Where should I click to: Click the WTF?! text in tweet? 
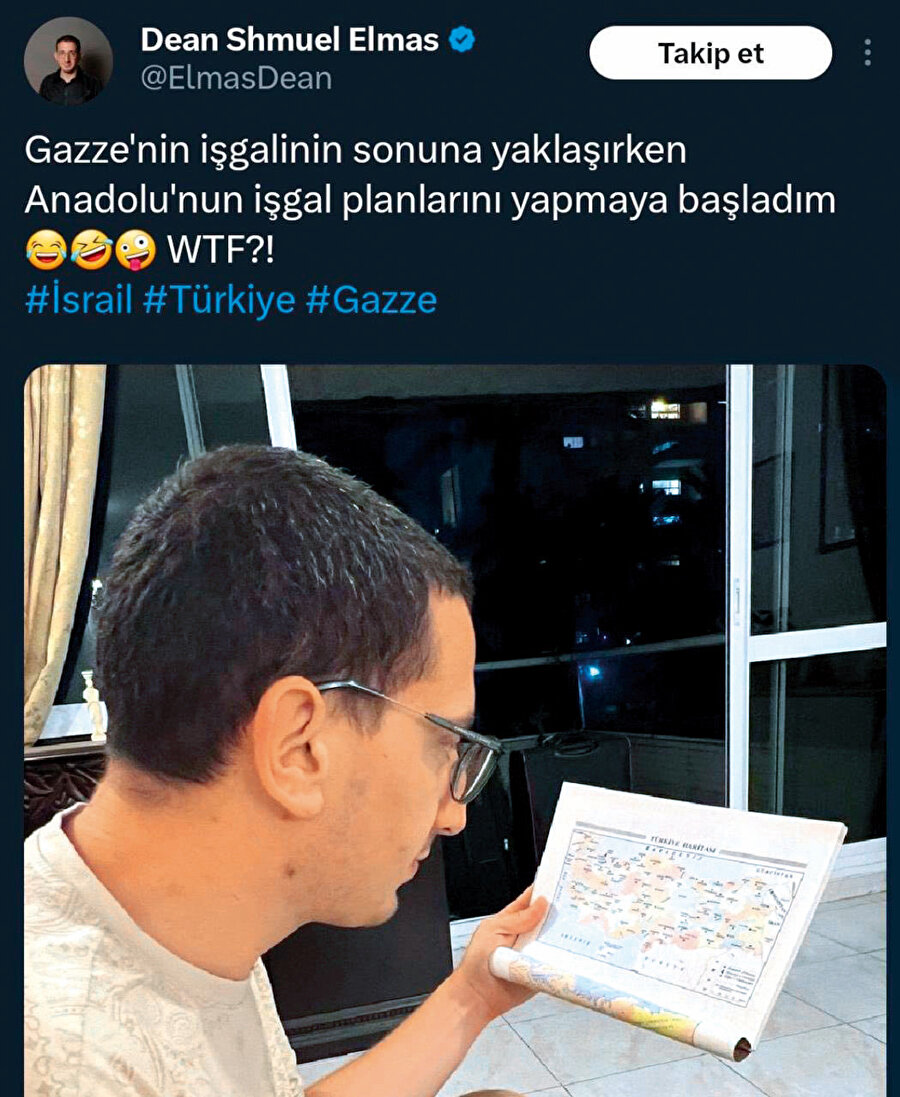(221, 250)
